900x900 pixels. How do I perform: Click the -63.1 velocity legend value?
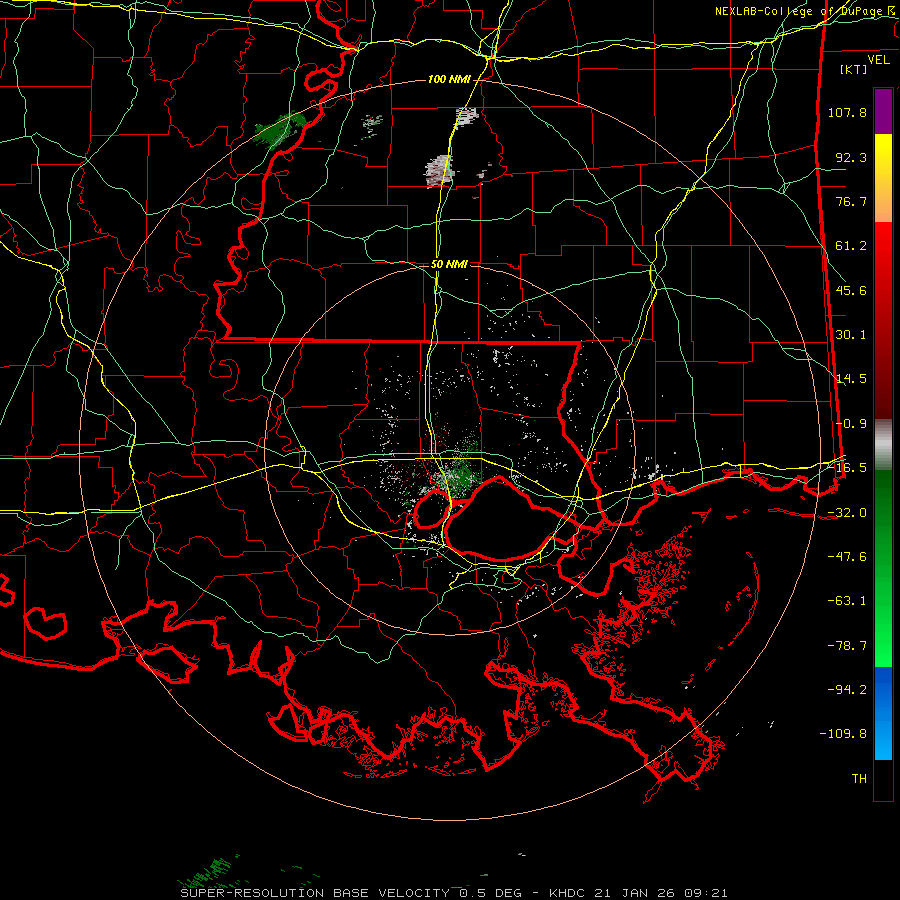(x=847, y=601)
